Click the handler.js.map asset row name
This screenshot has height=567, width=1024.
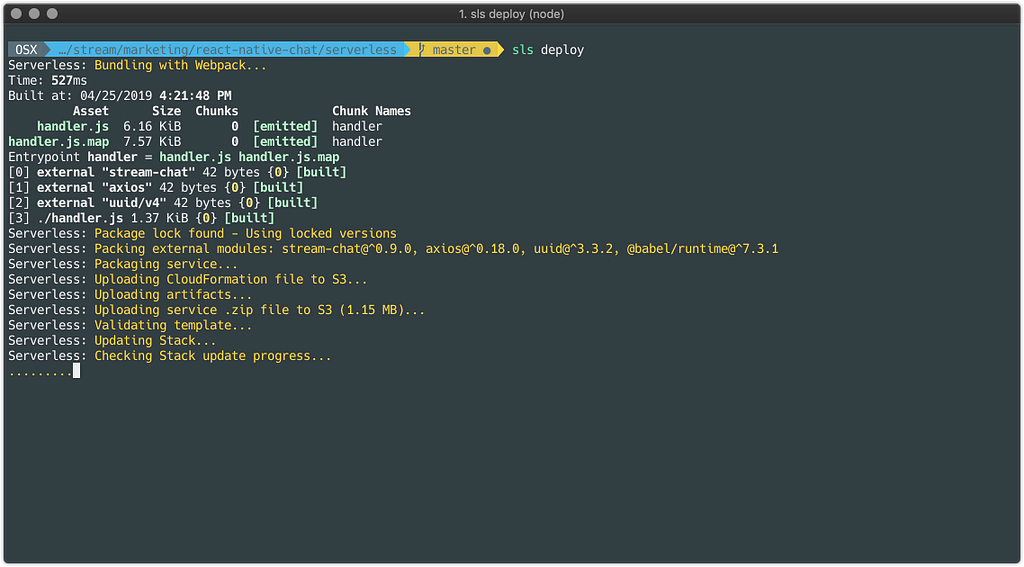[x=58, y=142]
